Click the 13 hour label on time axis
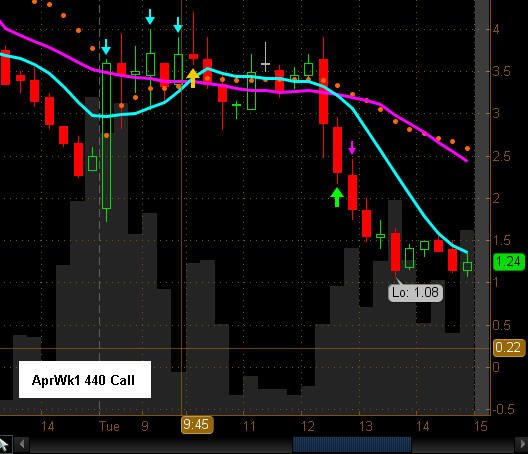The image size is (528, 454). click(x=366, y=426)
